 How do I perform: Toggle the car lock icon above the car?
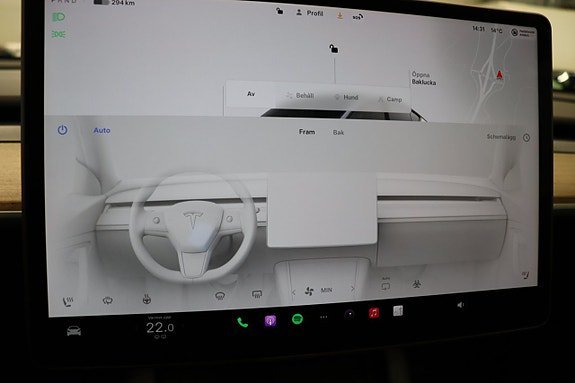point(333,48)
